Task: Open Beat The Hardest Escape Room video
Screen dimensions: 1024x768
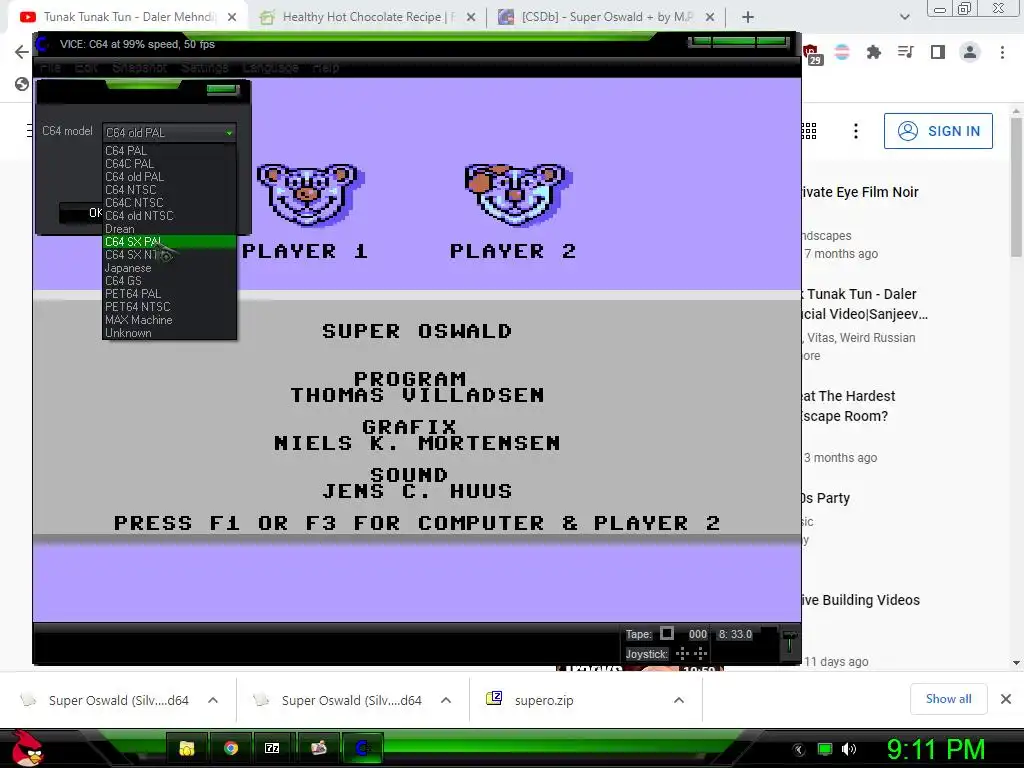Action: coord(849,406)
